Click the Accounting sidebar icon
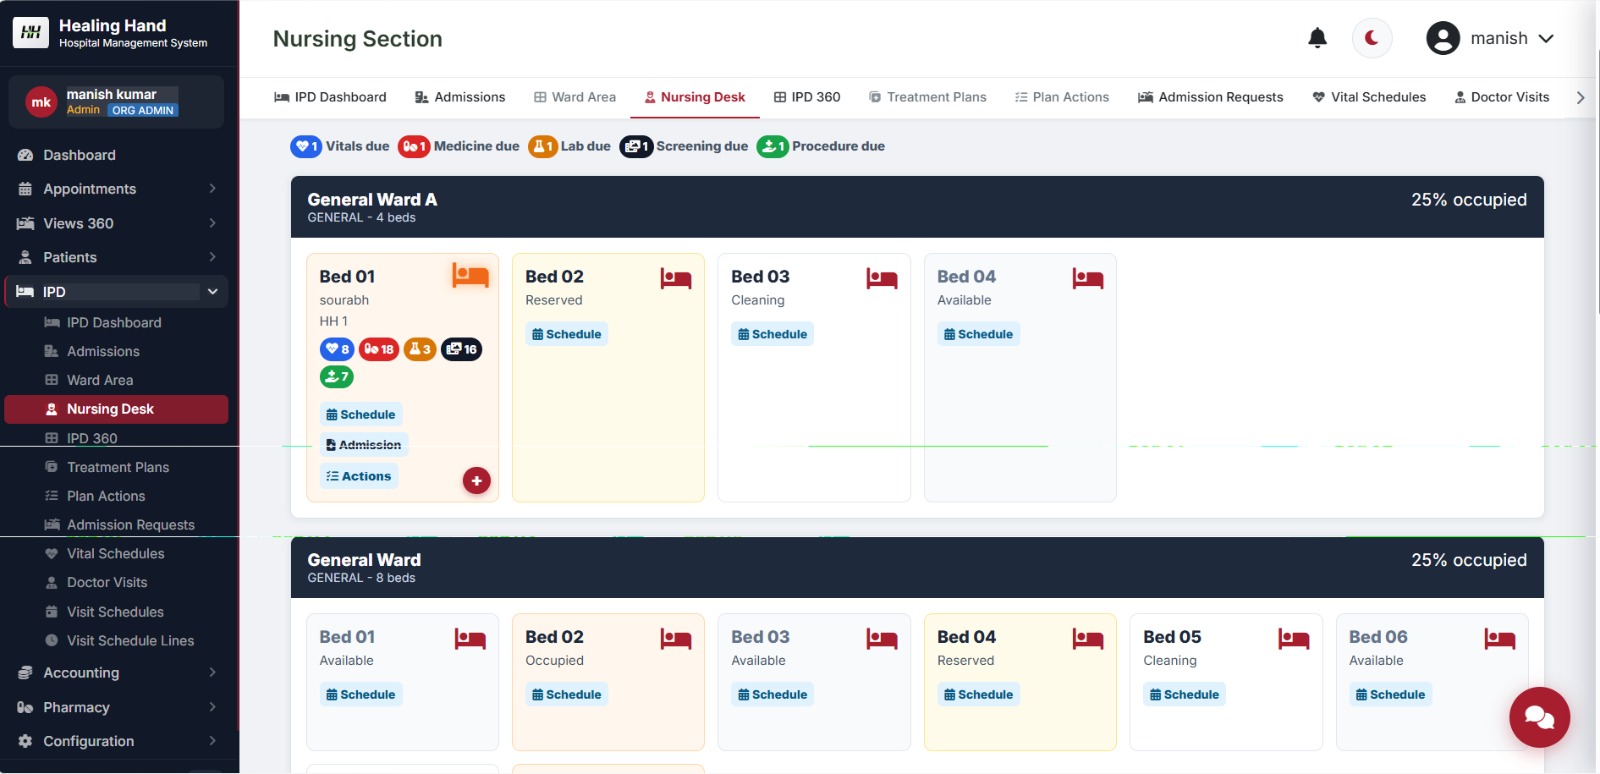The width and height of the screenshot is (1600, 774). point(25,673)
